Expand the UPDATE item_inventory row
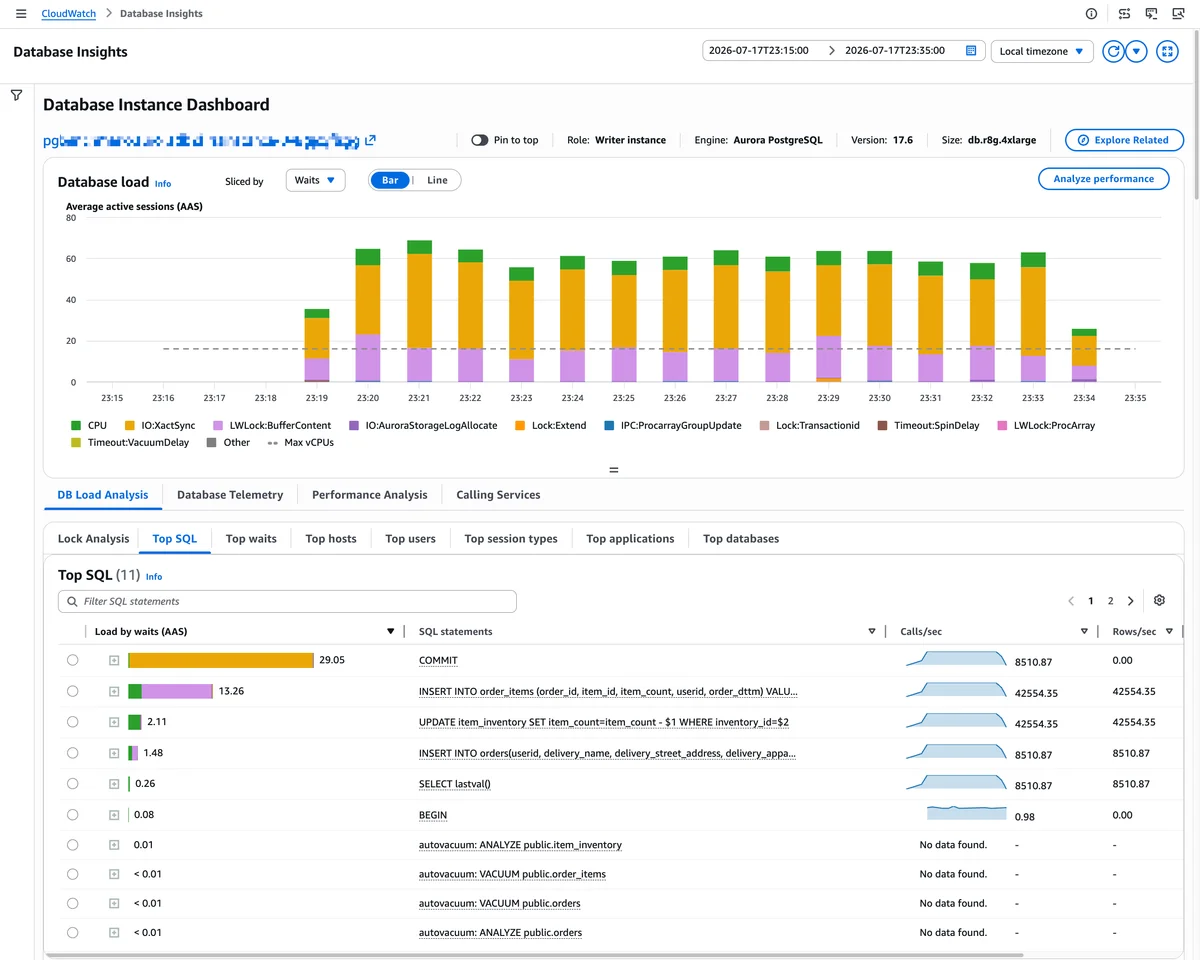1200x960 pixels. pyautogui.click(x=114, y=722)
